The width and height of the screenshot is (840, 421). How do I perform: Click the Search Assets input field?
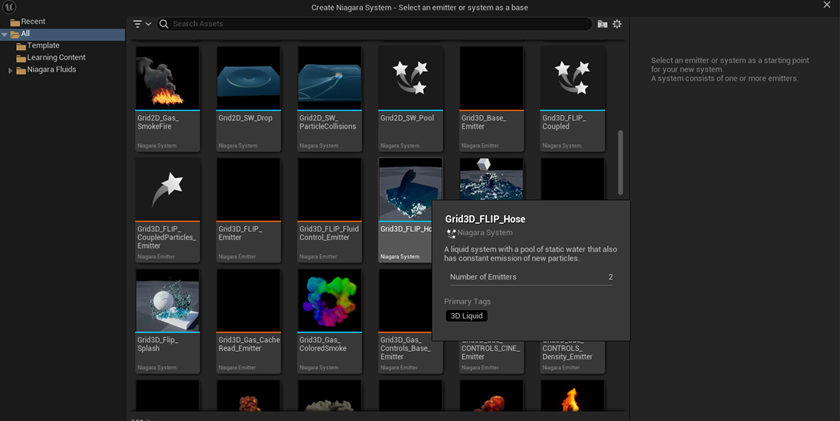pos(380,24)
